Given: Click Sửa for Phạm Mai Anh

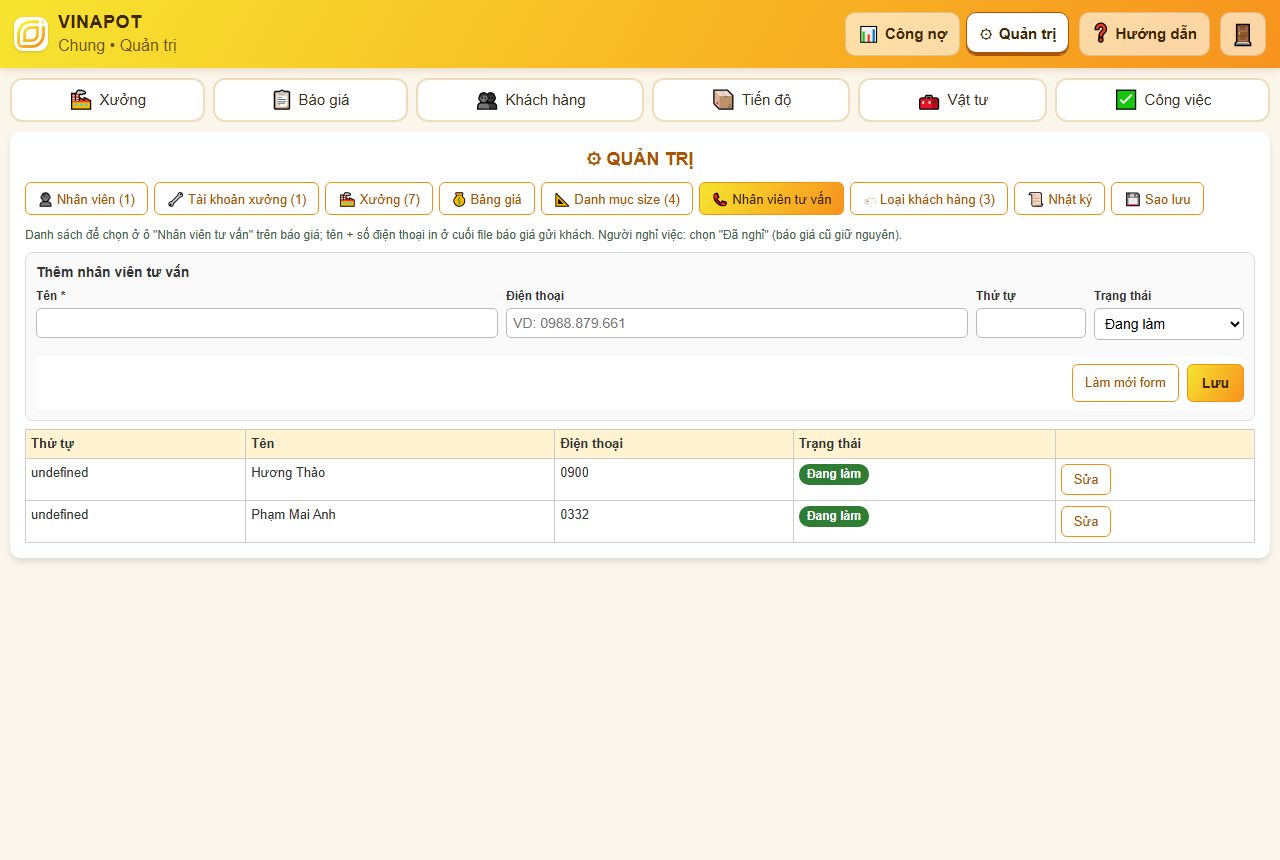Looking at the screenshot, I should click(1086, 522).
